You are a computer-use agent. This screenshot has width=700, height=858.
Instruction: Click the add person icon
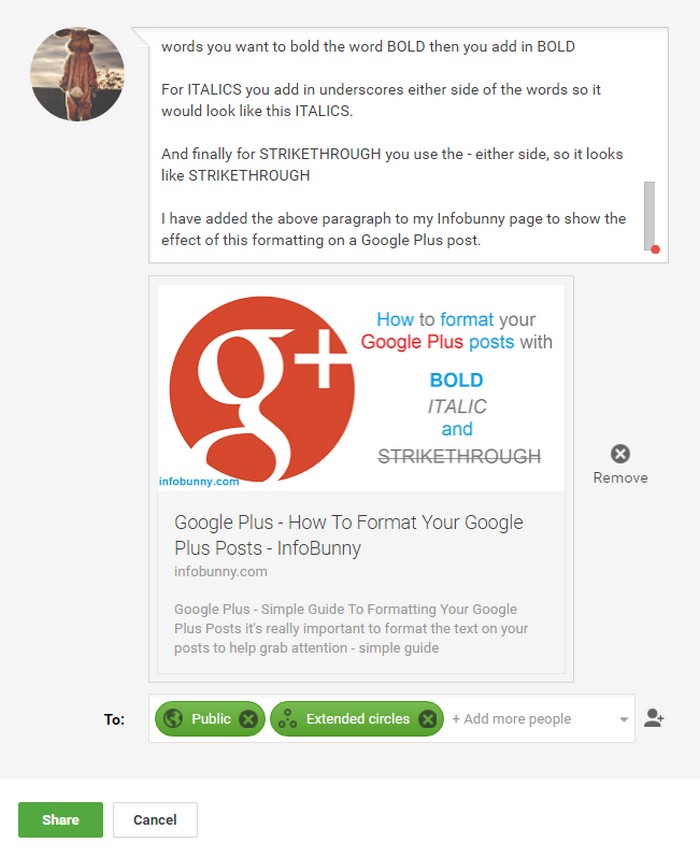click(653, 718)
